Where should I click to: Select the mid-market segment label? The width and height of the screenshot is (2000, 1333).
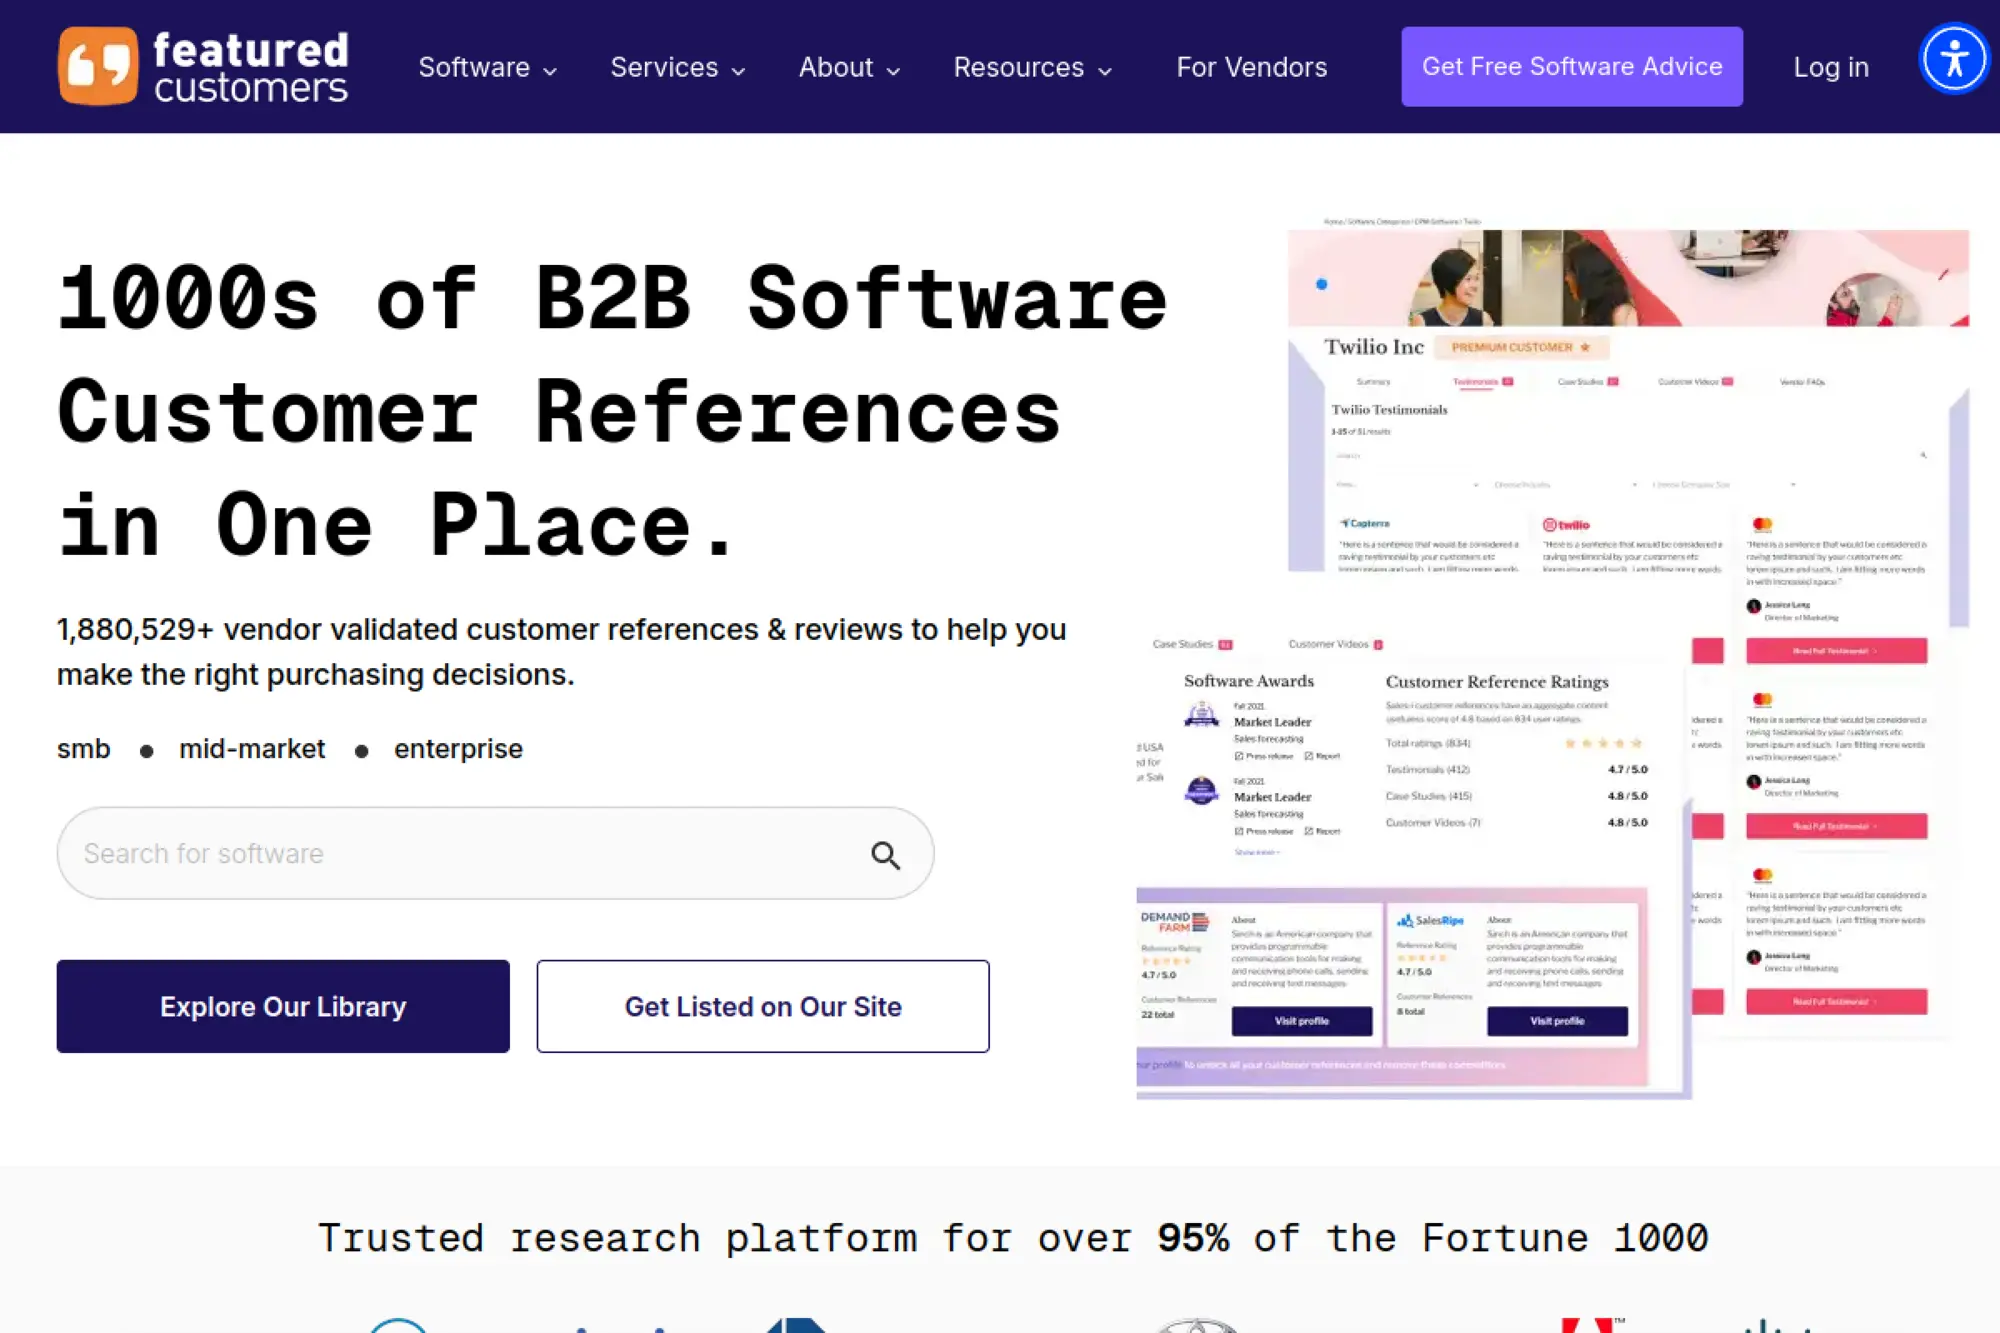(x=252, y=748)
